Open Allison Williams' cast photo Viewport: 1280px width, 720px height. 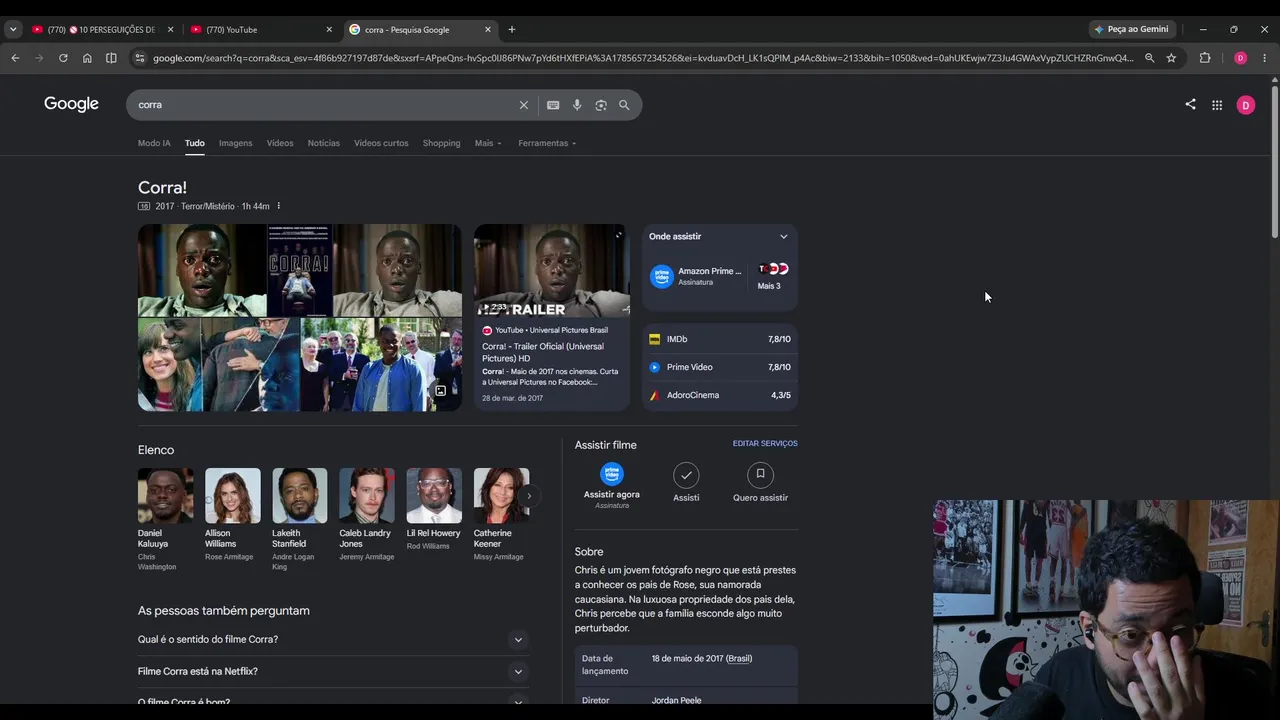point(233,496)
